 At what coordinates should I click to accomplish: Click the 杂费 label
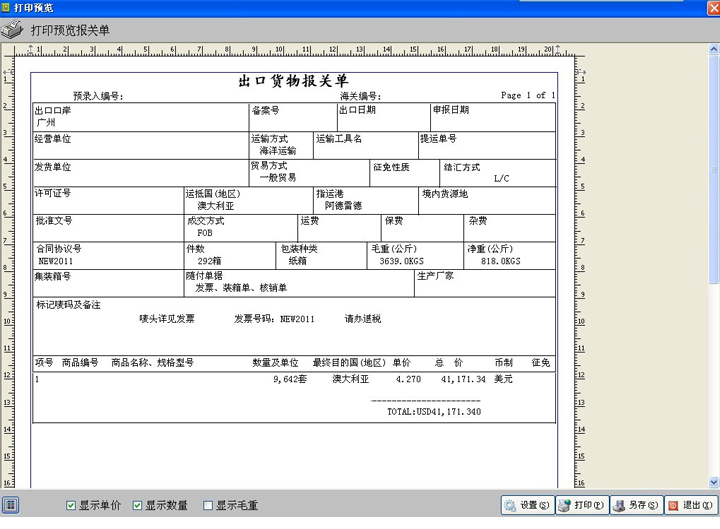pos(478,221)
